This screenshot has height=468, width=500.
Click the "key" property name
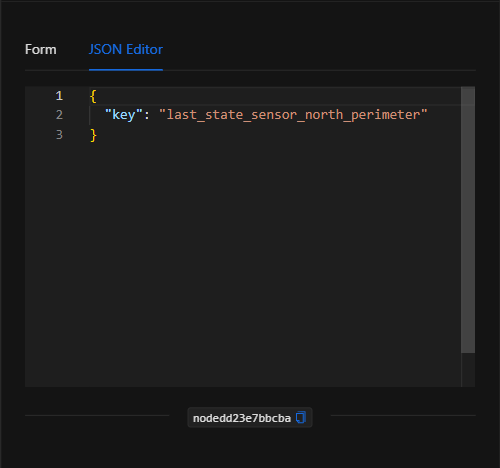click(124, 115)
